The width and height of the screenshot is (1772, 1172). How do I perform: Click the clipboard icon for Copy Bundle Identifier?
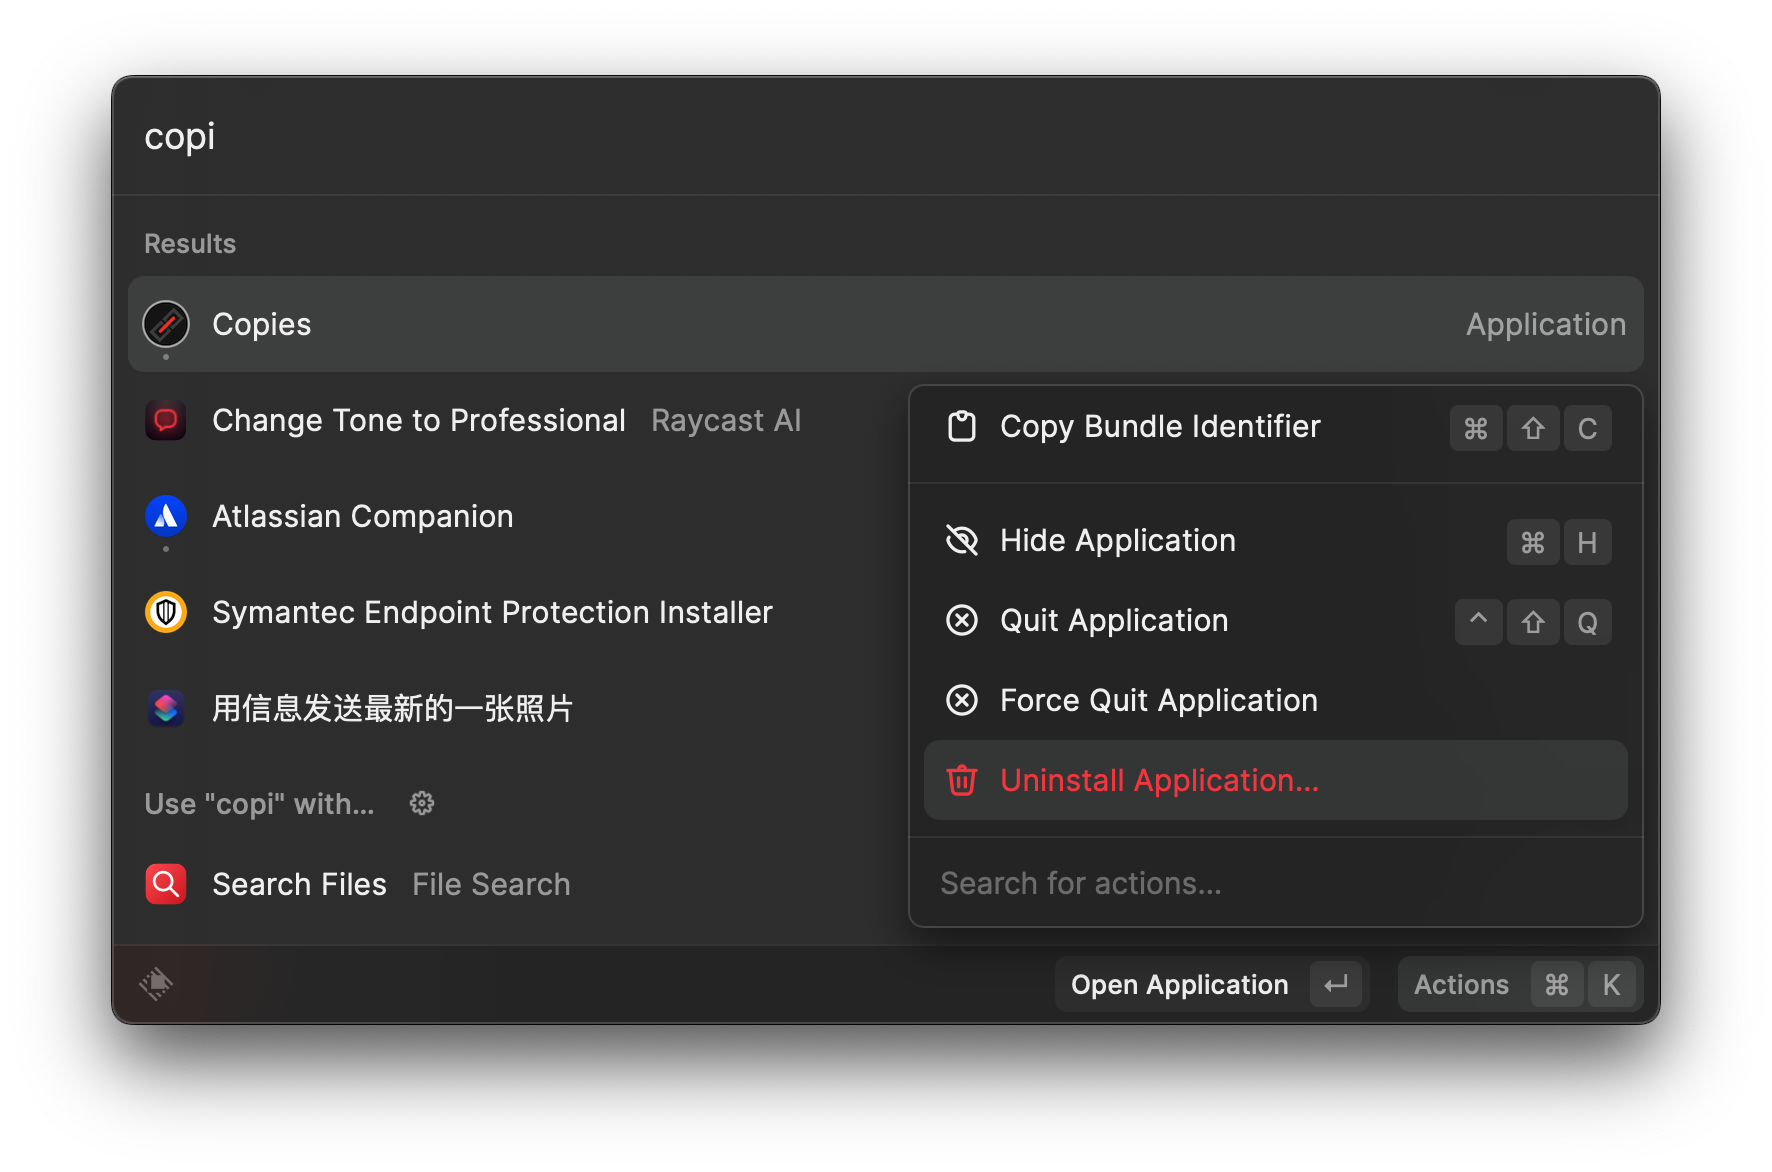[x=962, y=427]
